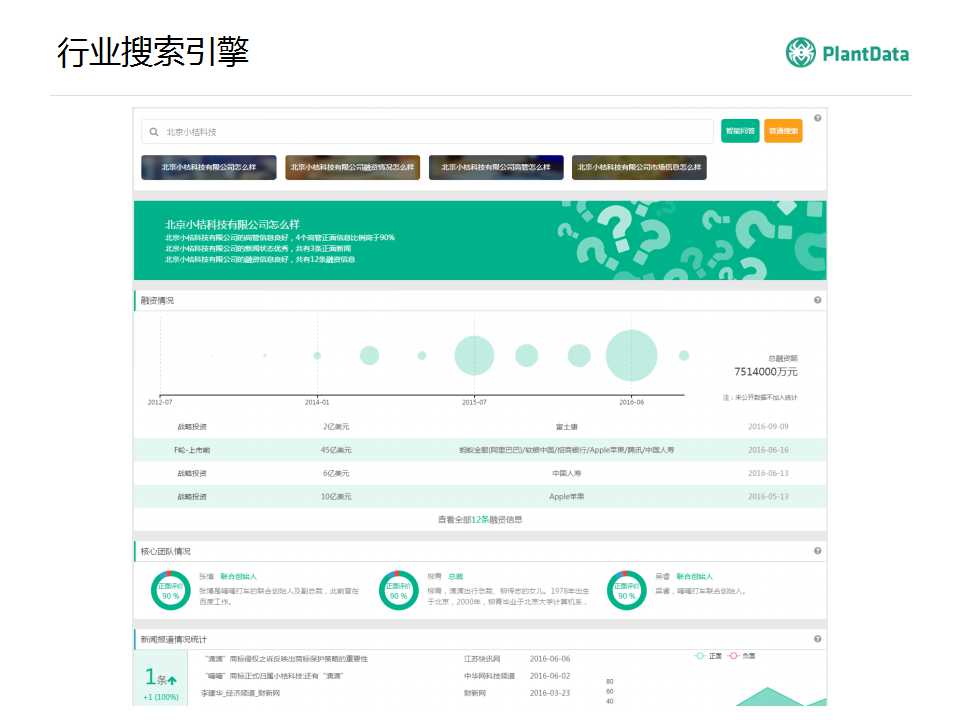Click the green 智能问答 button
Viewport: 960px width, 720px height.
tap(740, 131)
